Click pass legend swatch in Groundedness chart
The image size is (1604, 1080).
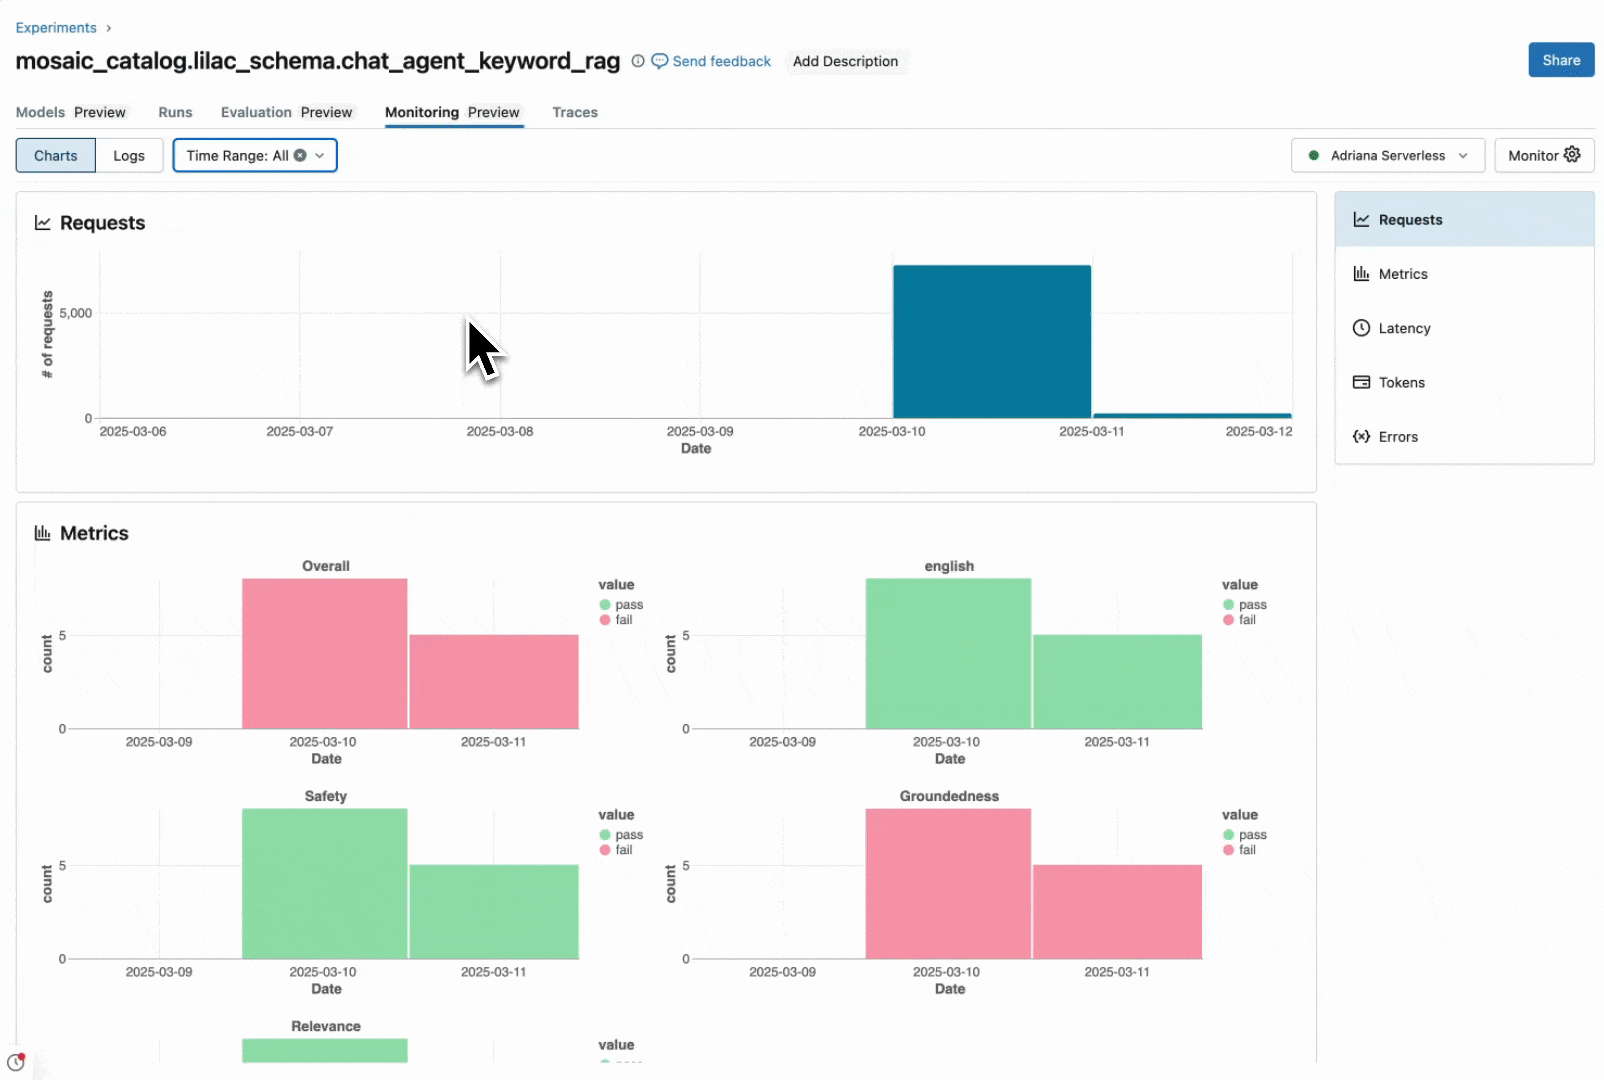click(1228, 835)
